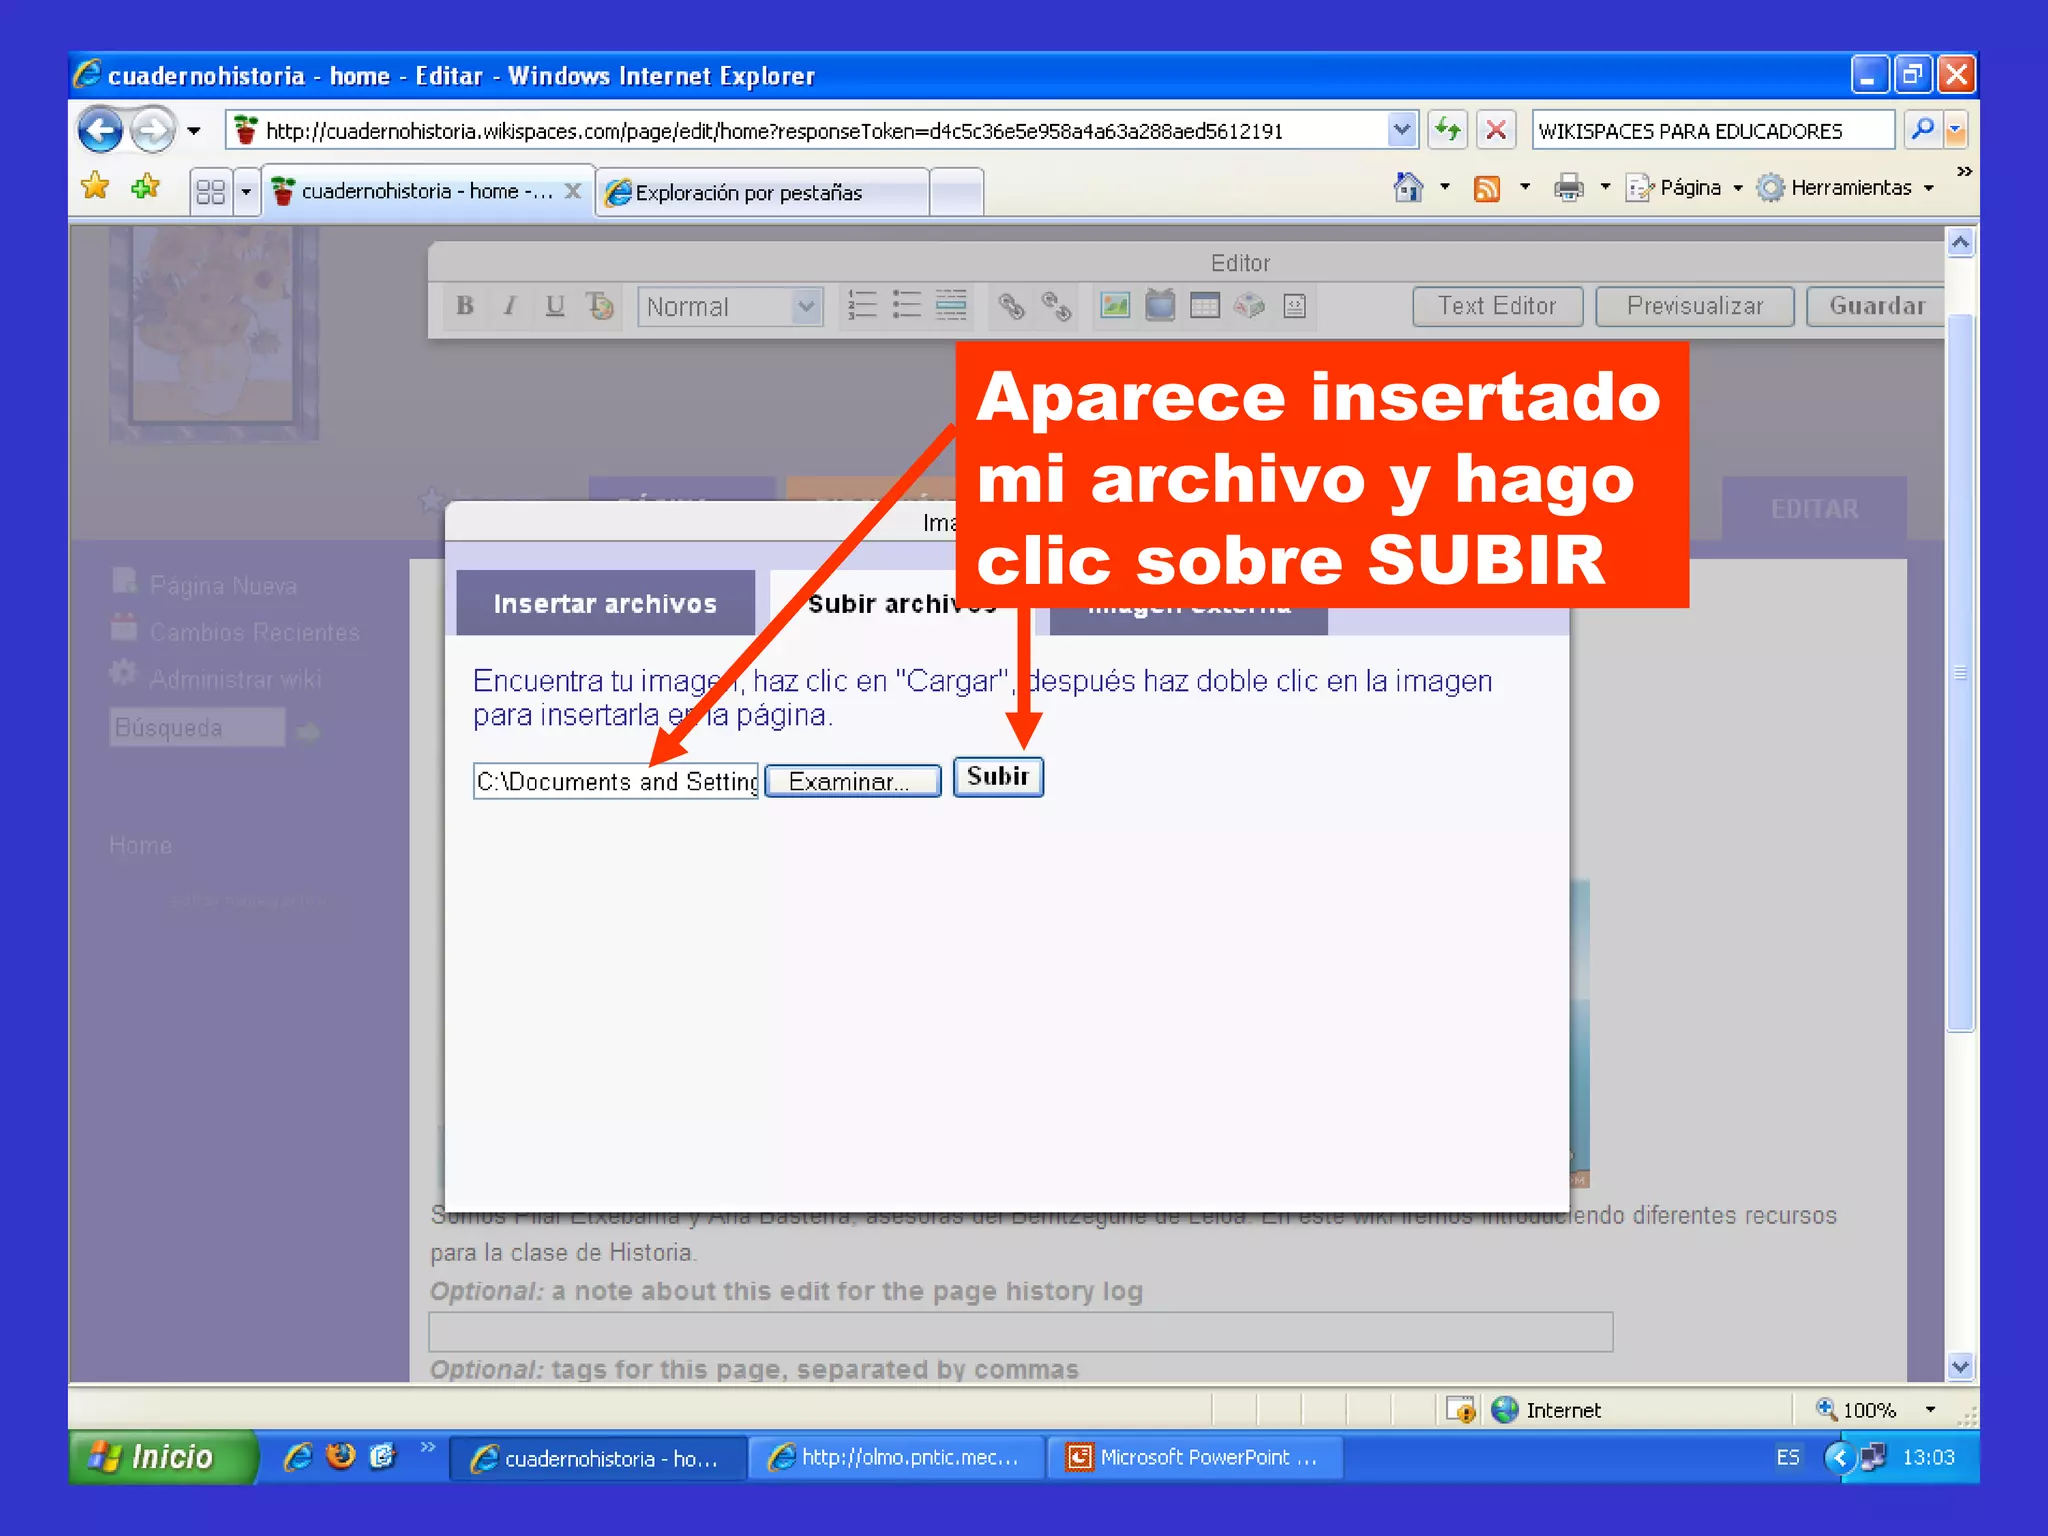Click the Add to Favorites icon
This screenshot has width=2048, height=1536.
[146, 187]
